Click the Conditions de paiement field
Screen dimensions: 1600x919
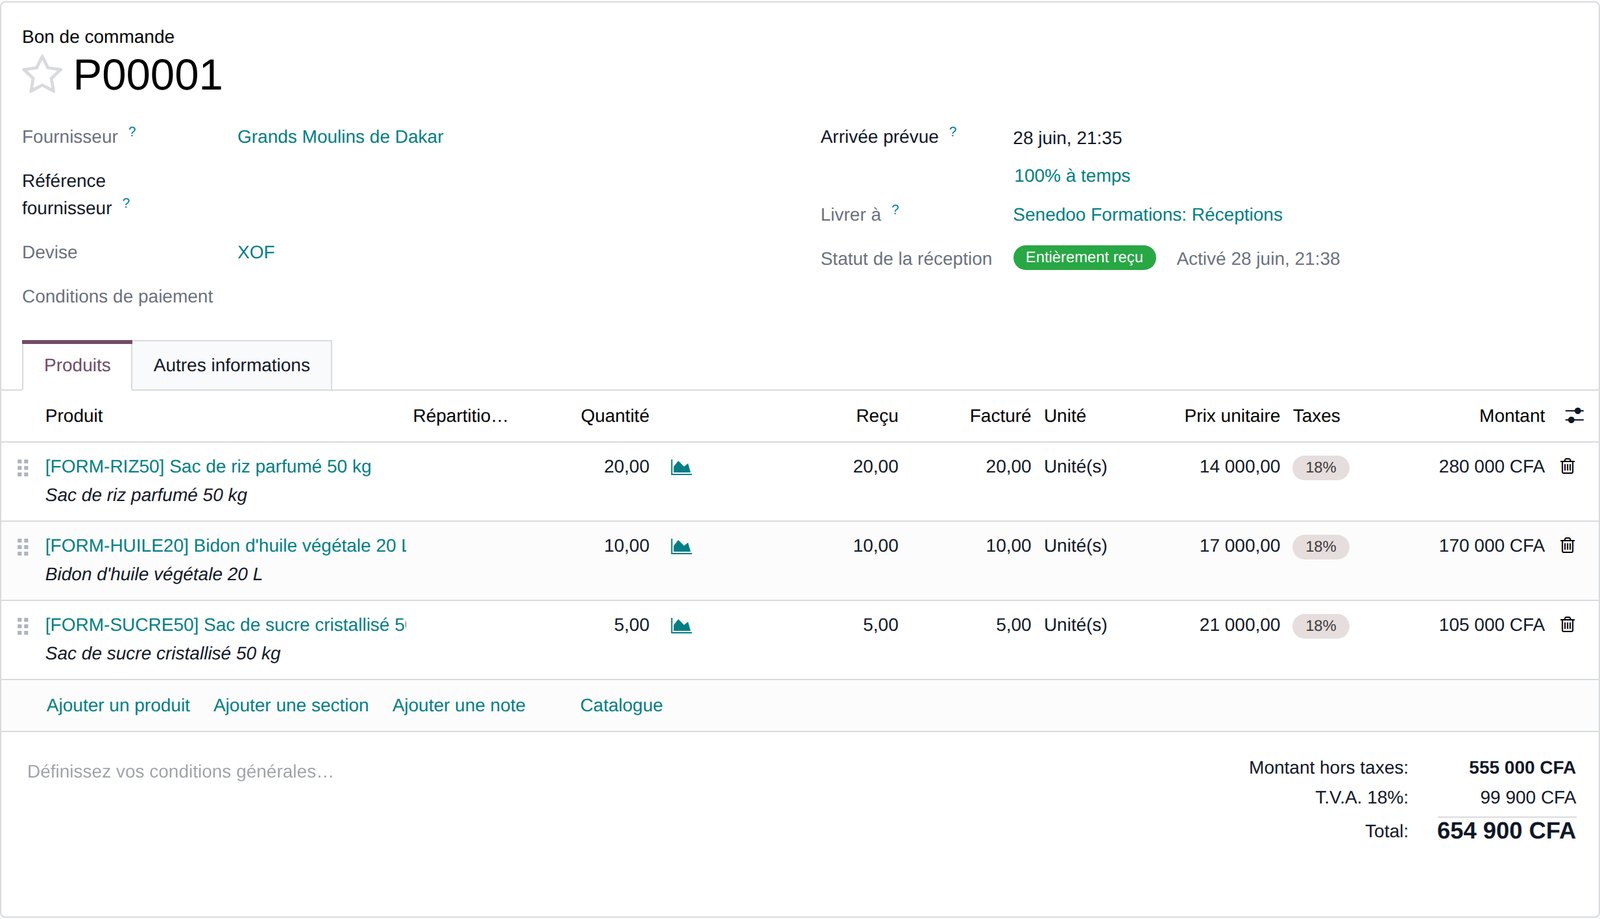(510, 297)
